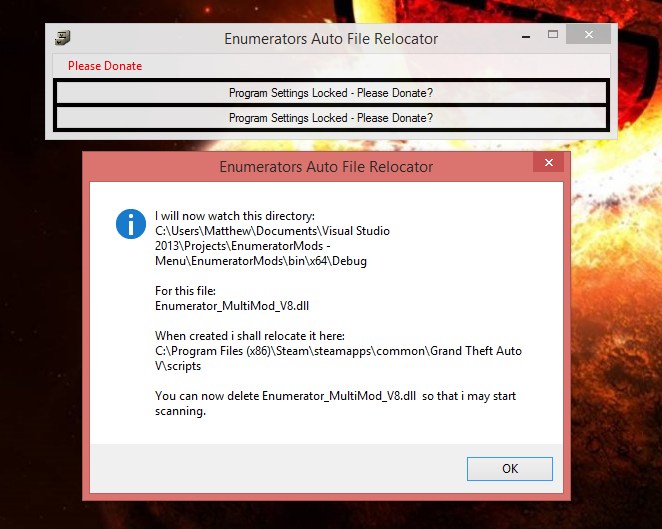Click the Steam path line ending 'Grand Theft Auto'

(x=338, y=351)
